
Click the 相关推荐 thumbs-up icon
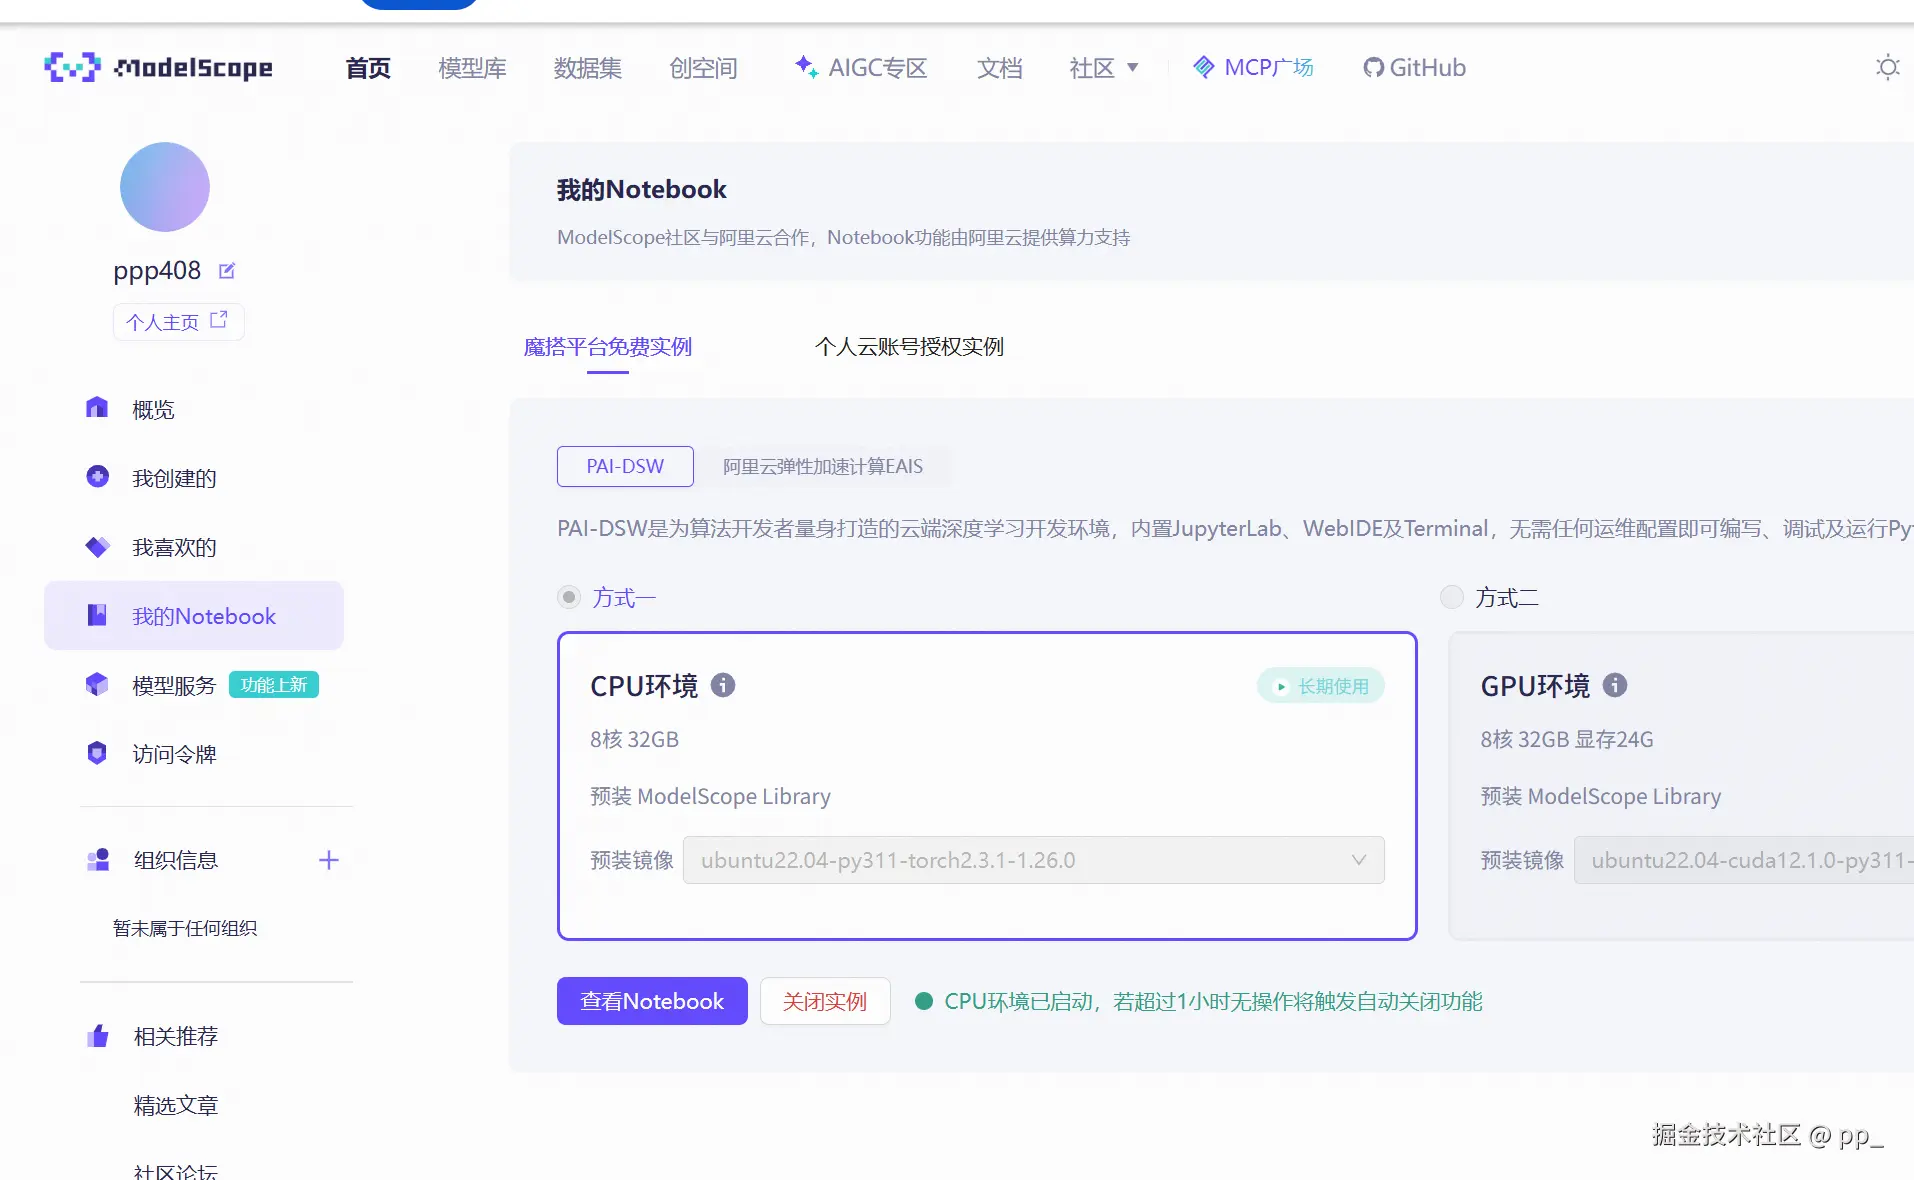coord(98,1036)
